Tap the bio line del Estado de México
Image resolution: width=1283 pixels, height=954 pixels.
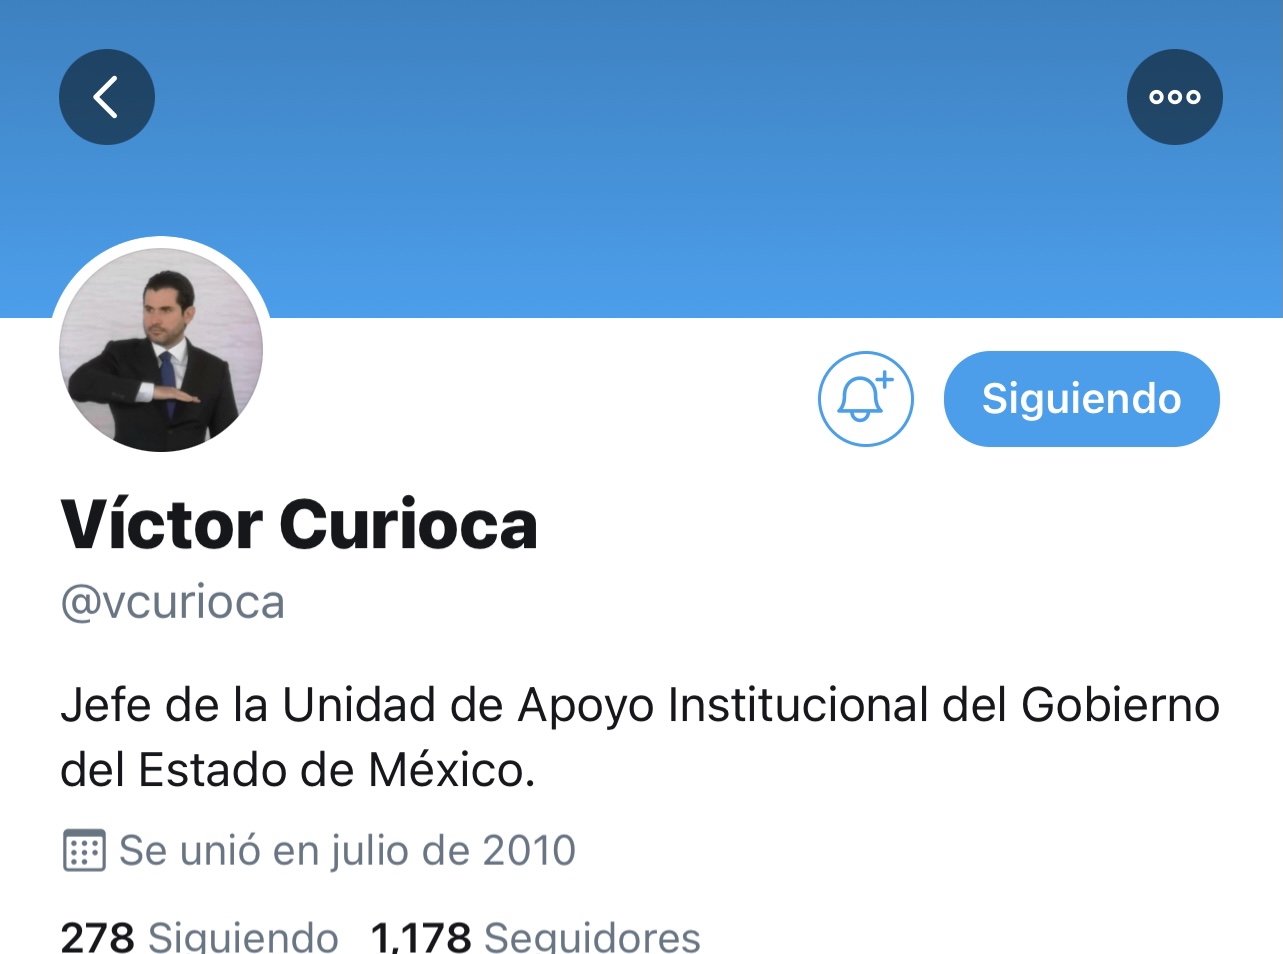tap(298, 770)
